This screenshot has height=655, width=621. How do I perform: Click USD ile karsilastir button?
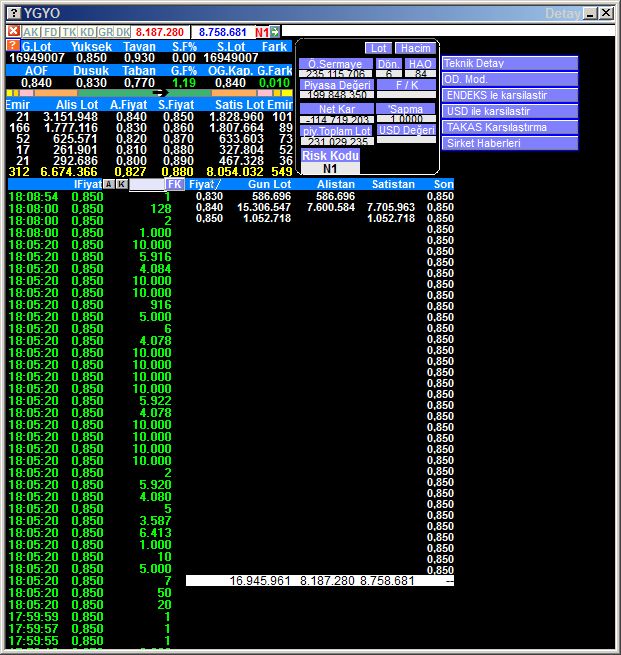[x=510, y=111]
